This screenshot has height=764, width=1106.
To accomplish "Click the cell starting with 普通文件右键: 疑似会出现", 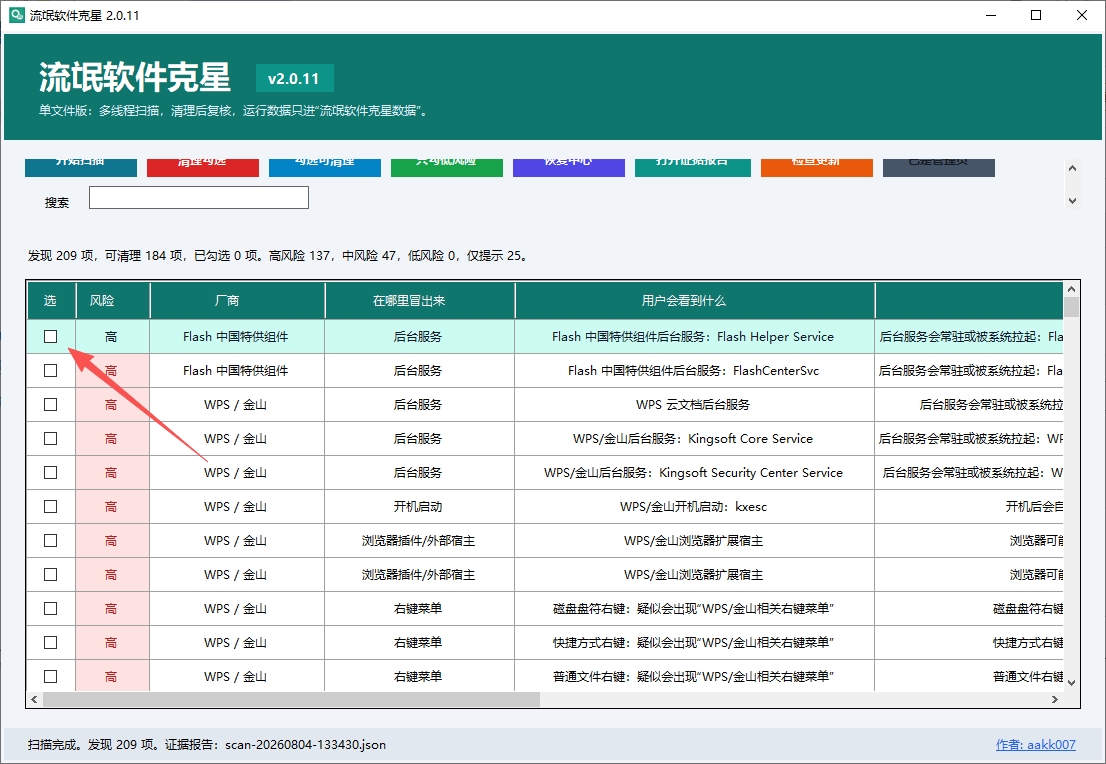I will pos(695,677).
